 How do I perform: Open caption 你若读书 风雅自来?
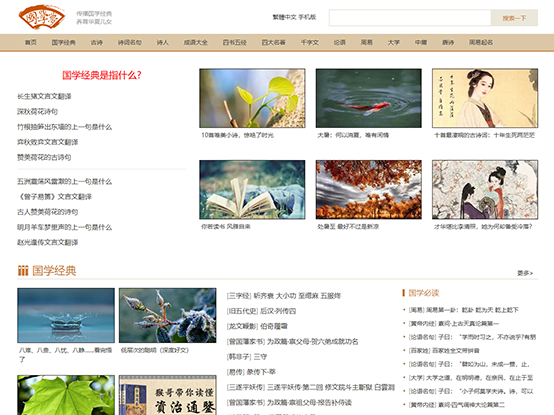tap(226, 226)
